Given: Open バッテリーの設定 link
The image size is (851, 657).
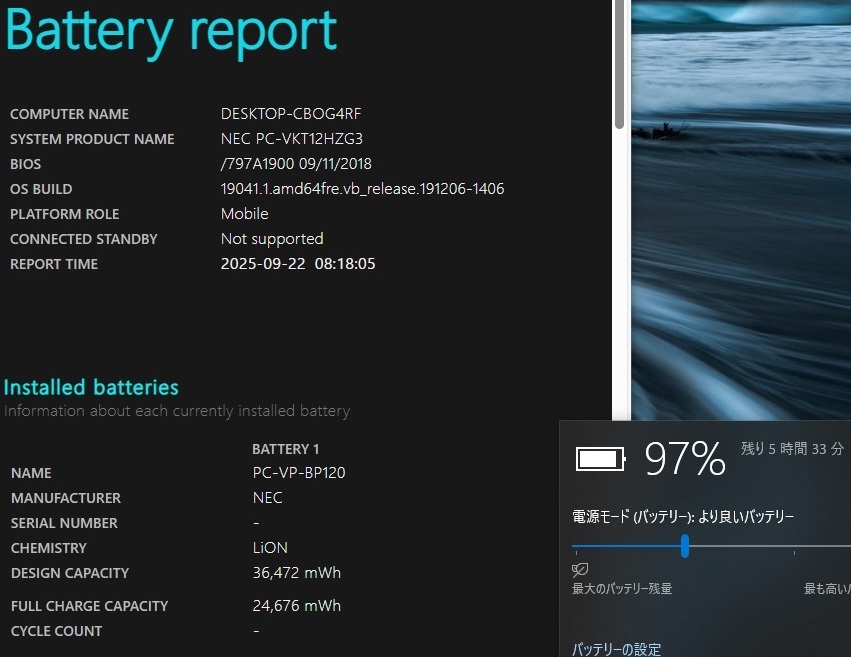Looking at the screenshot, I should pyautogui.click(x=616, y=649).
